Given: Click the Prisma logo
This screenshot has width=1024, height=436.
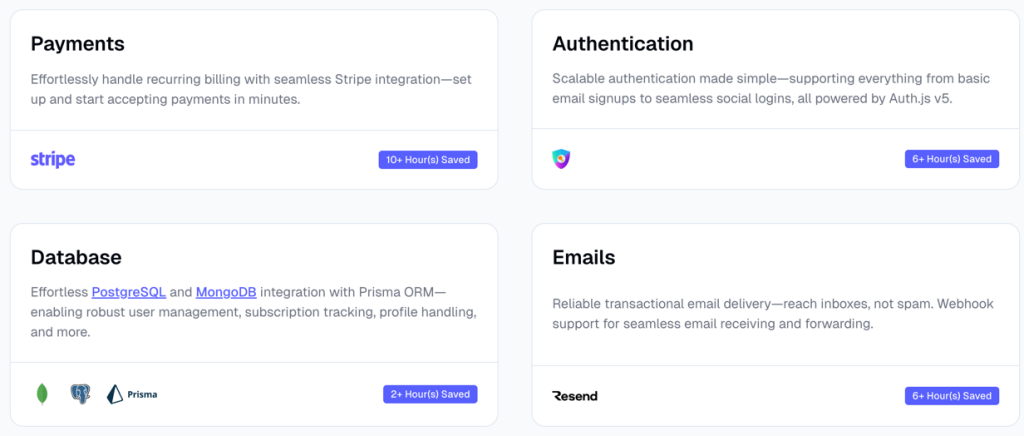Looking at the screenshot, I should [131, 394].
